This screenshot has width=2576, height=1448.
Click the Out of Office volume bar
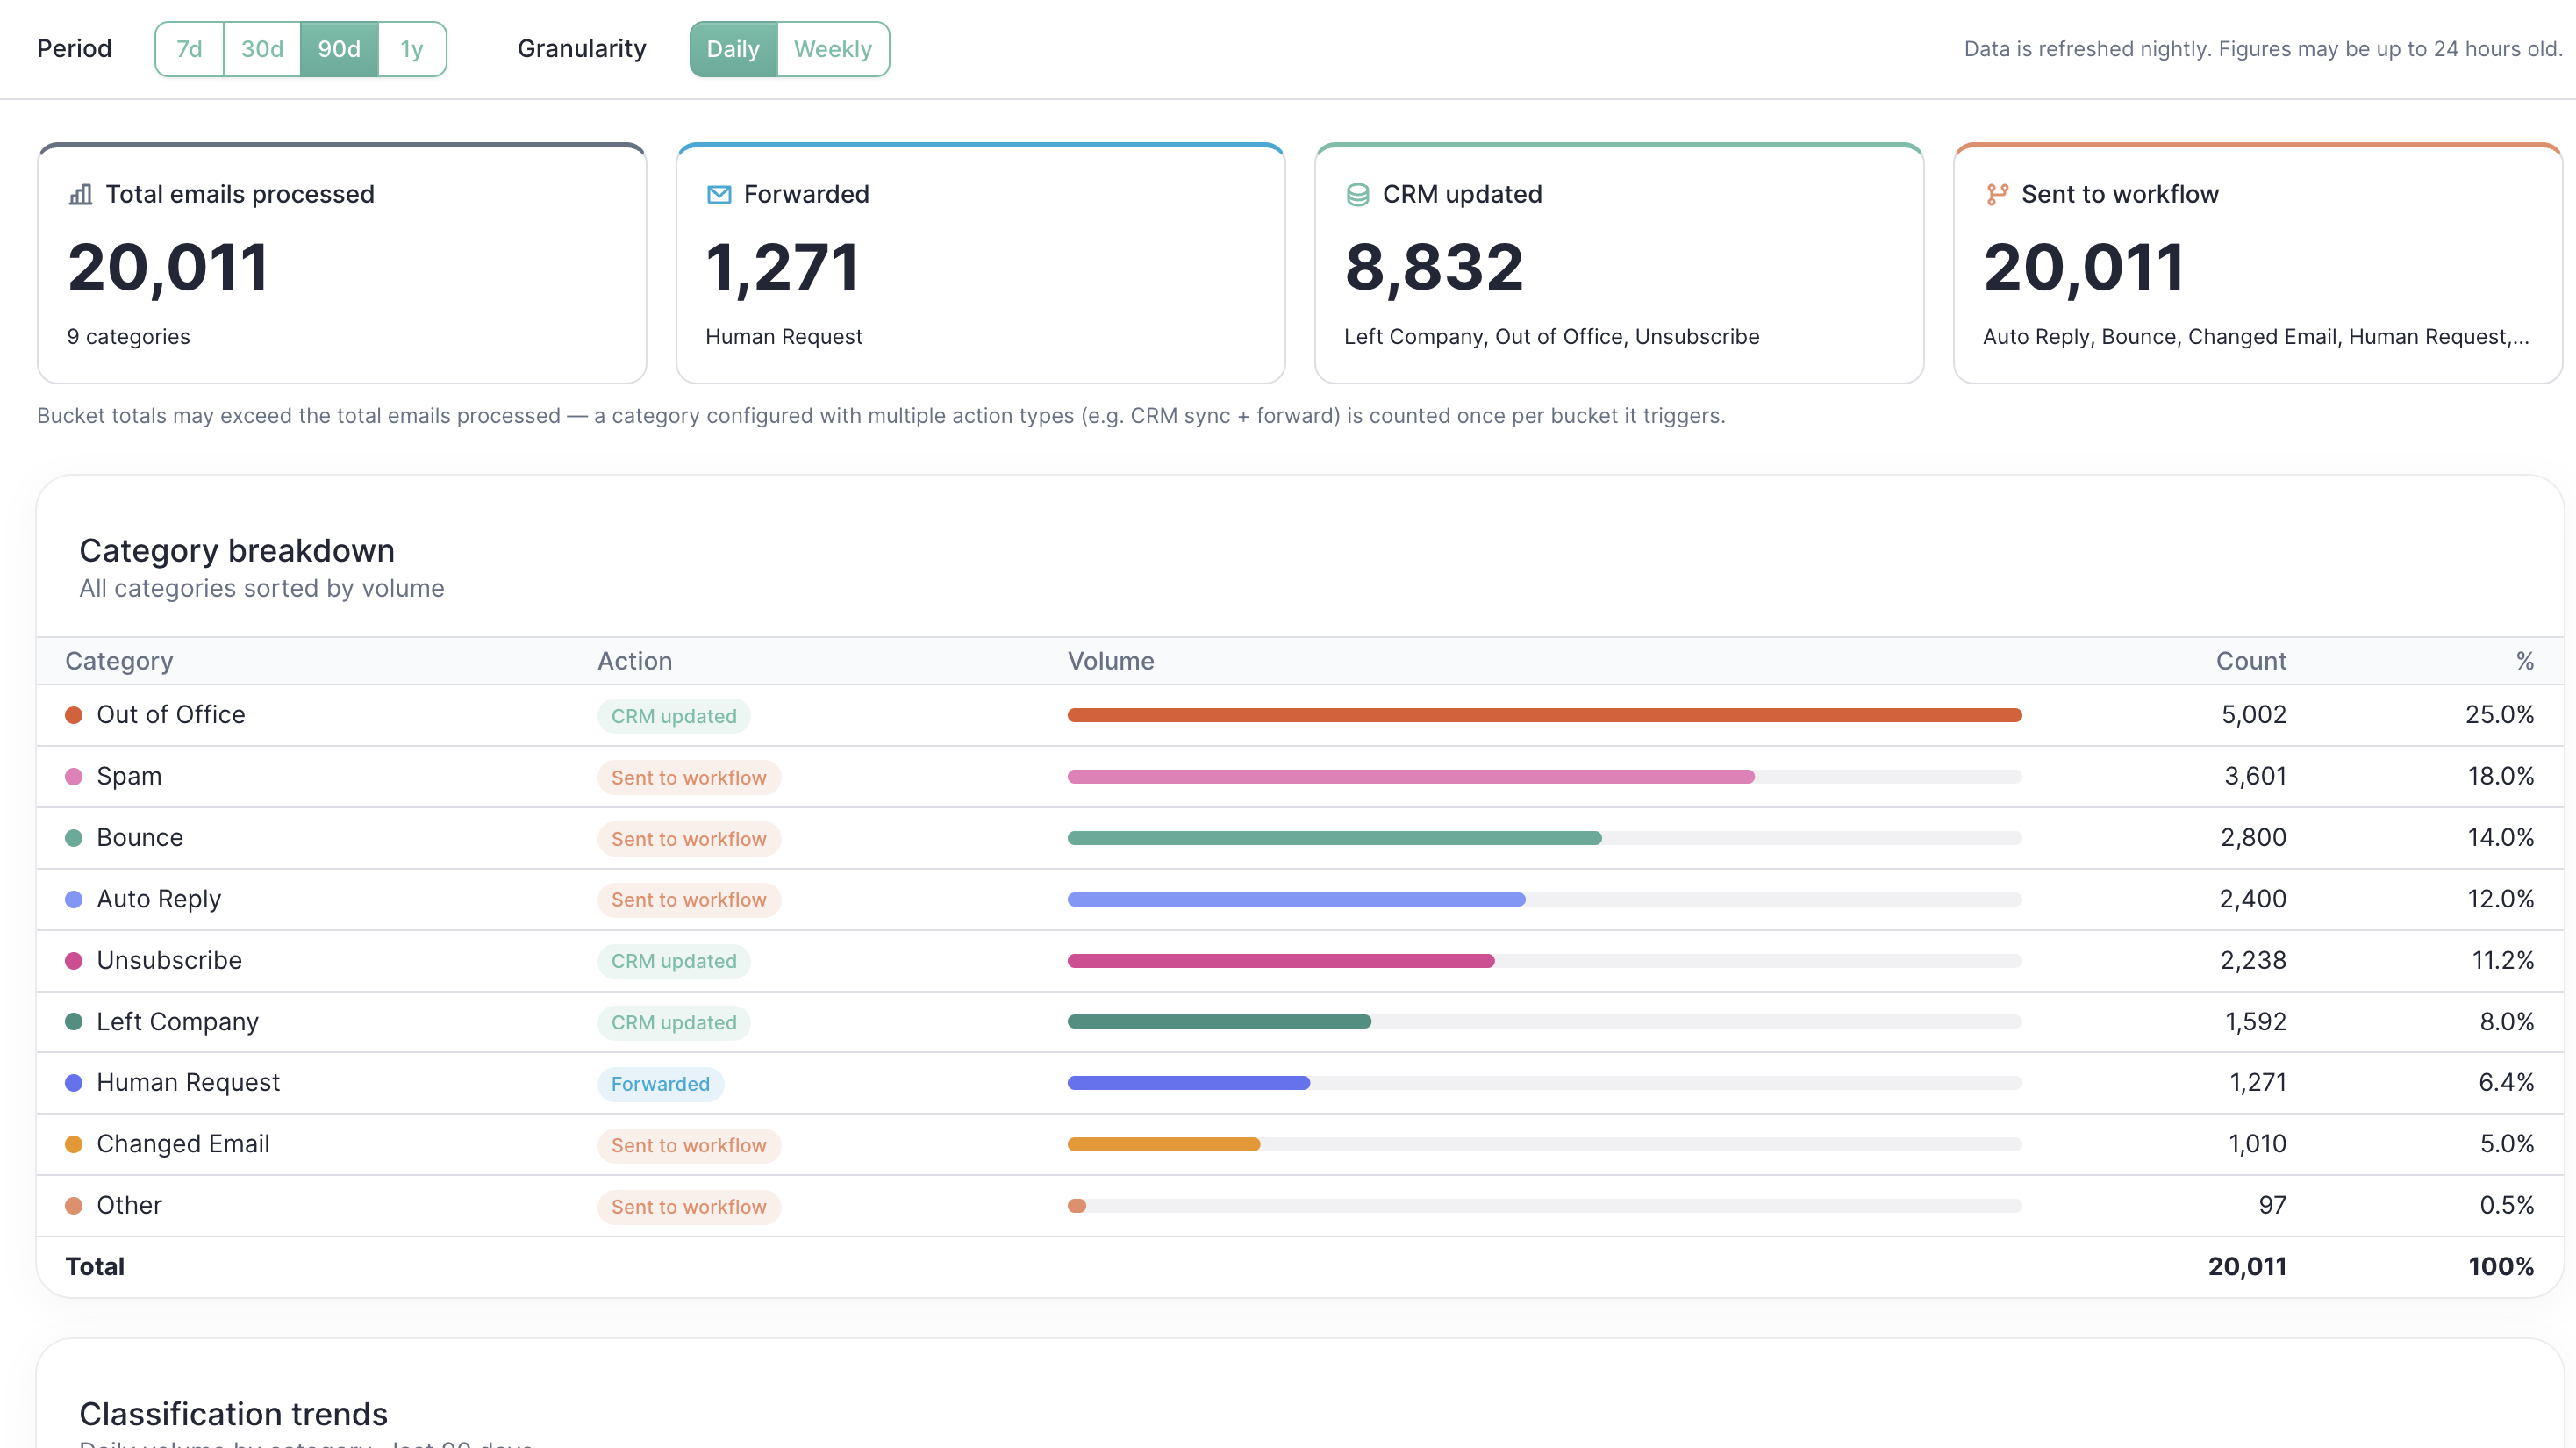pyautogui.click(x=1544, y=715)
